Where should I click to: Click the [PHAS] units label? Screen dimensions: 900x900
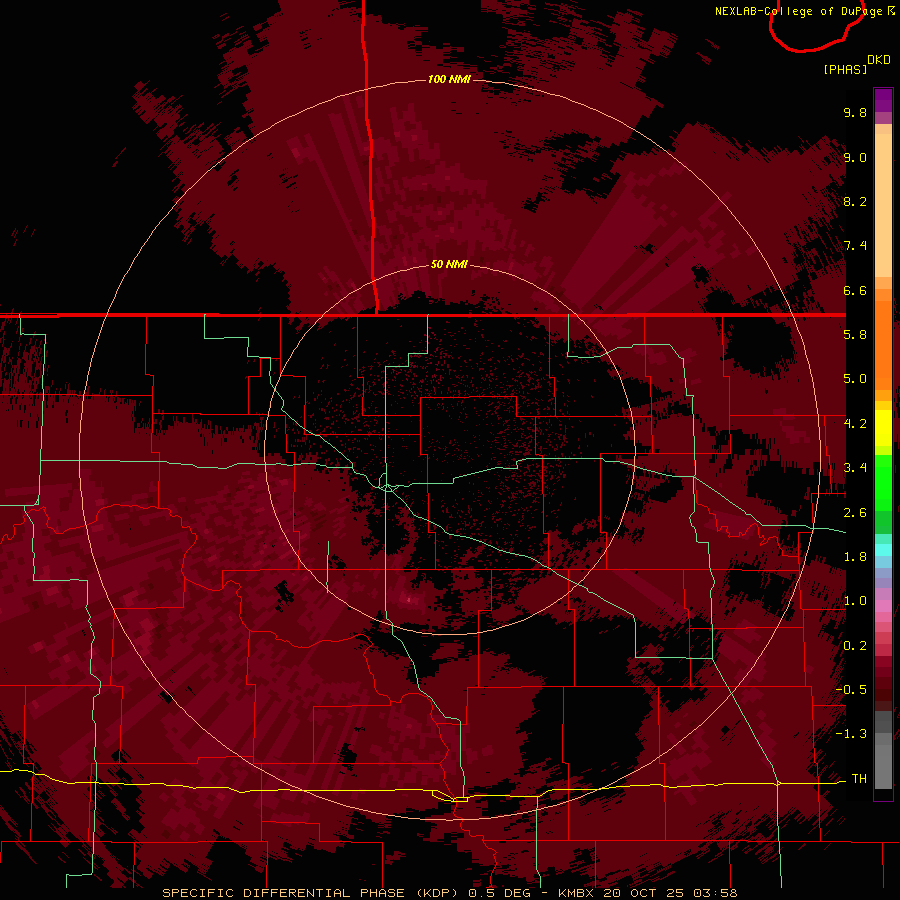click(845, 70)
